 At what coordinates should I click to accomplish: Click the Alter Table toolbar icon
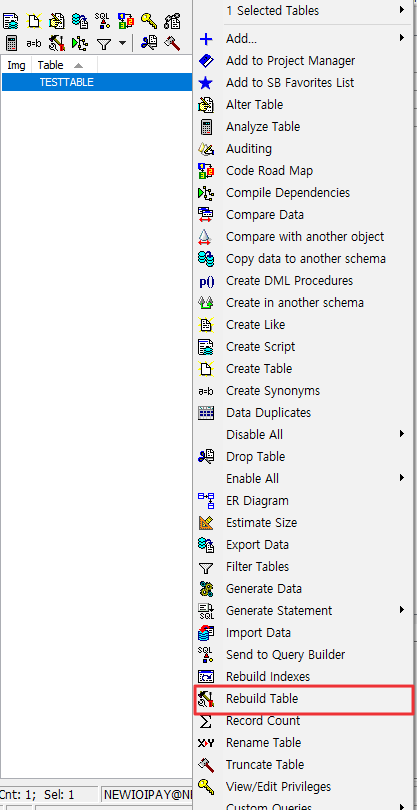click(x=56, y=21)
